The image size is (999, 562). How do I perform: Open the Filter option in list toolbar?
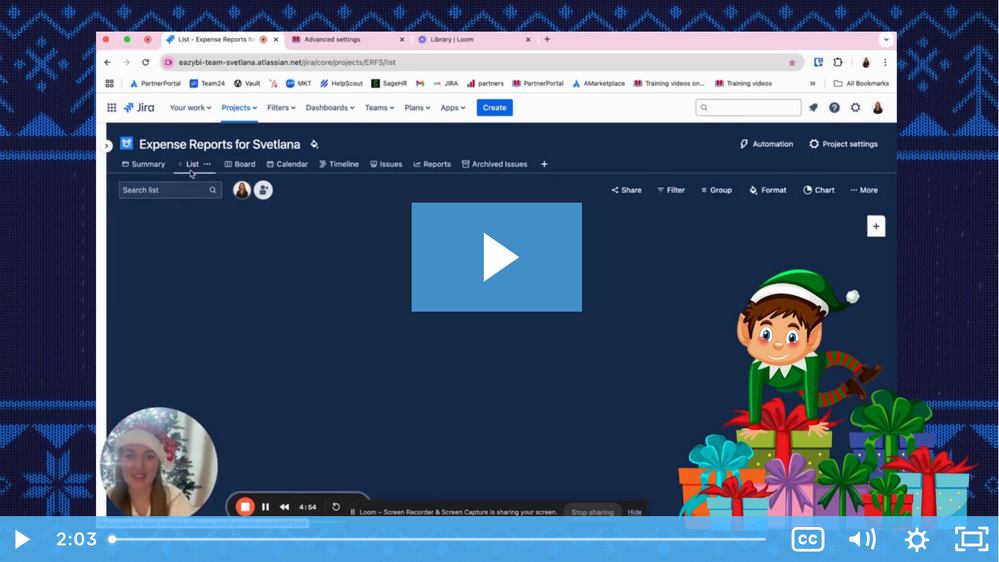(671, 190)
